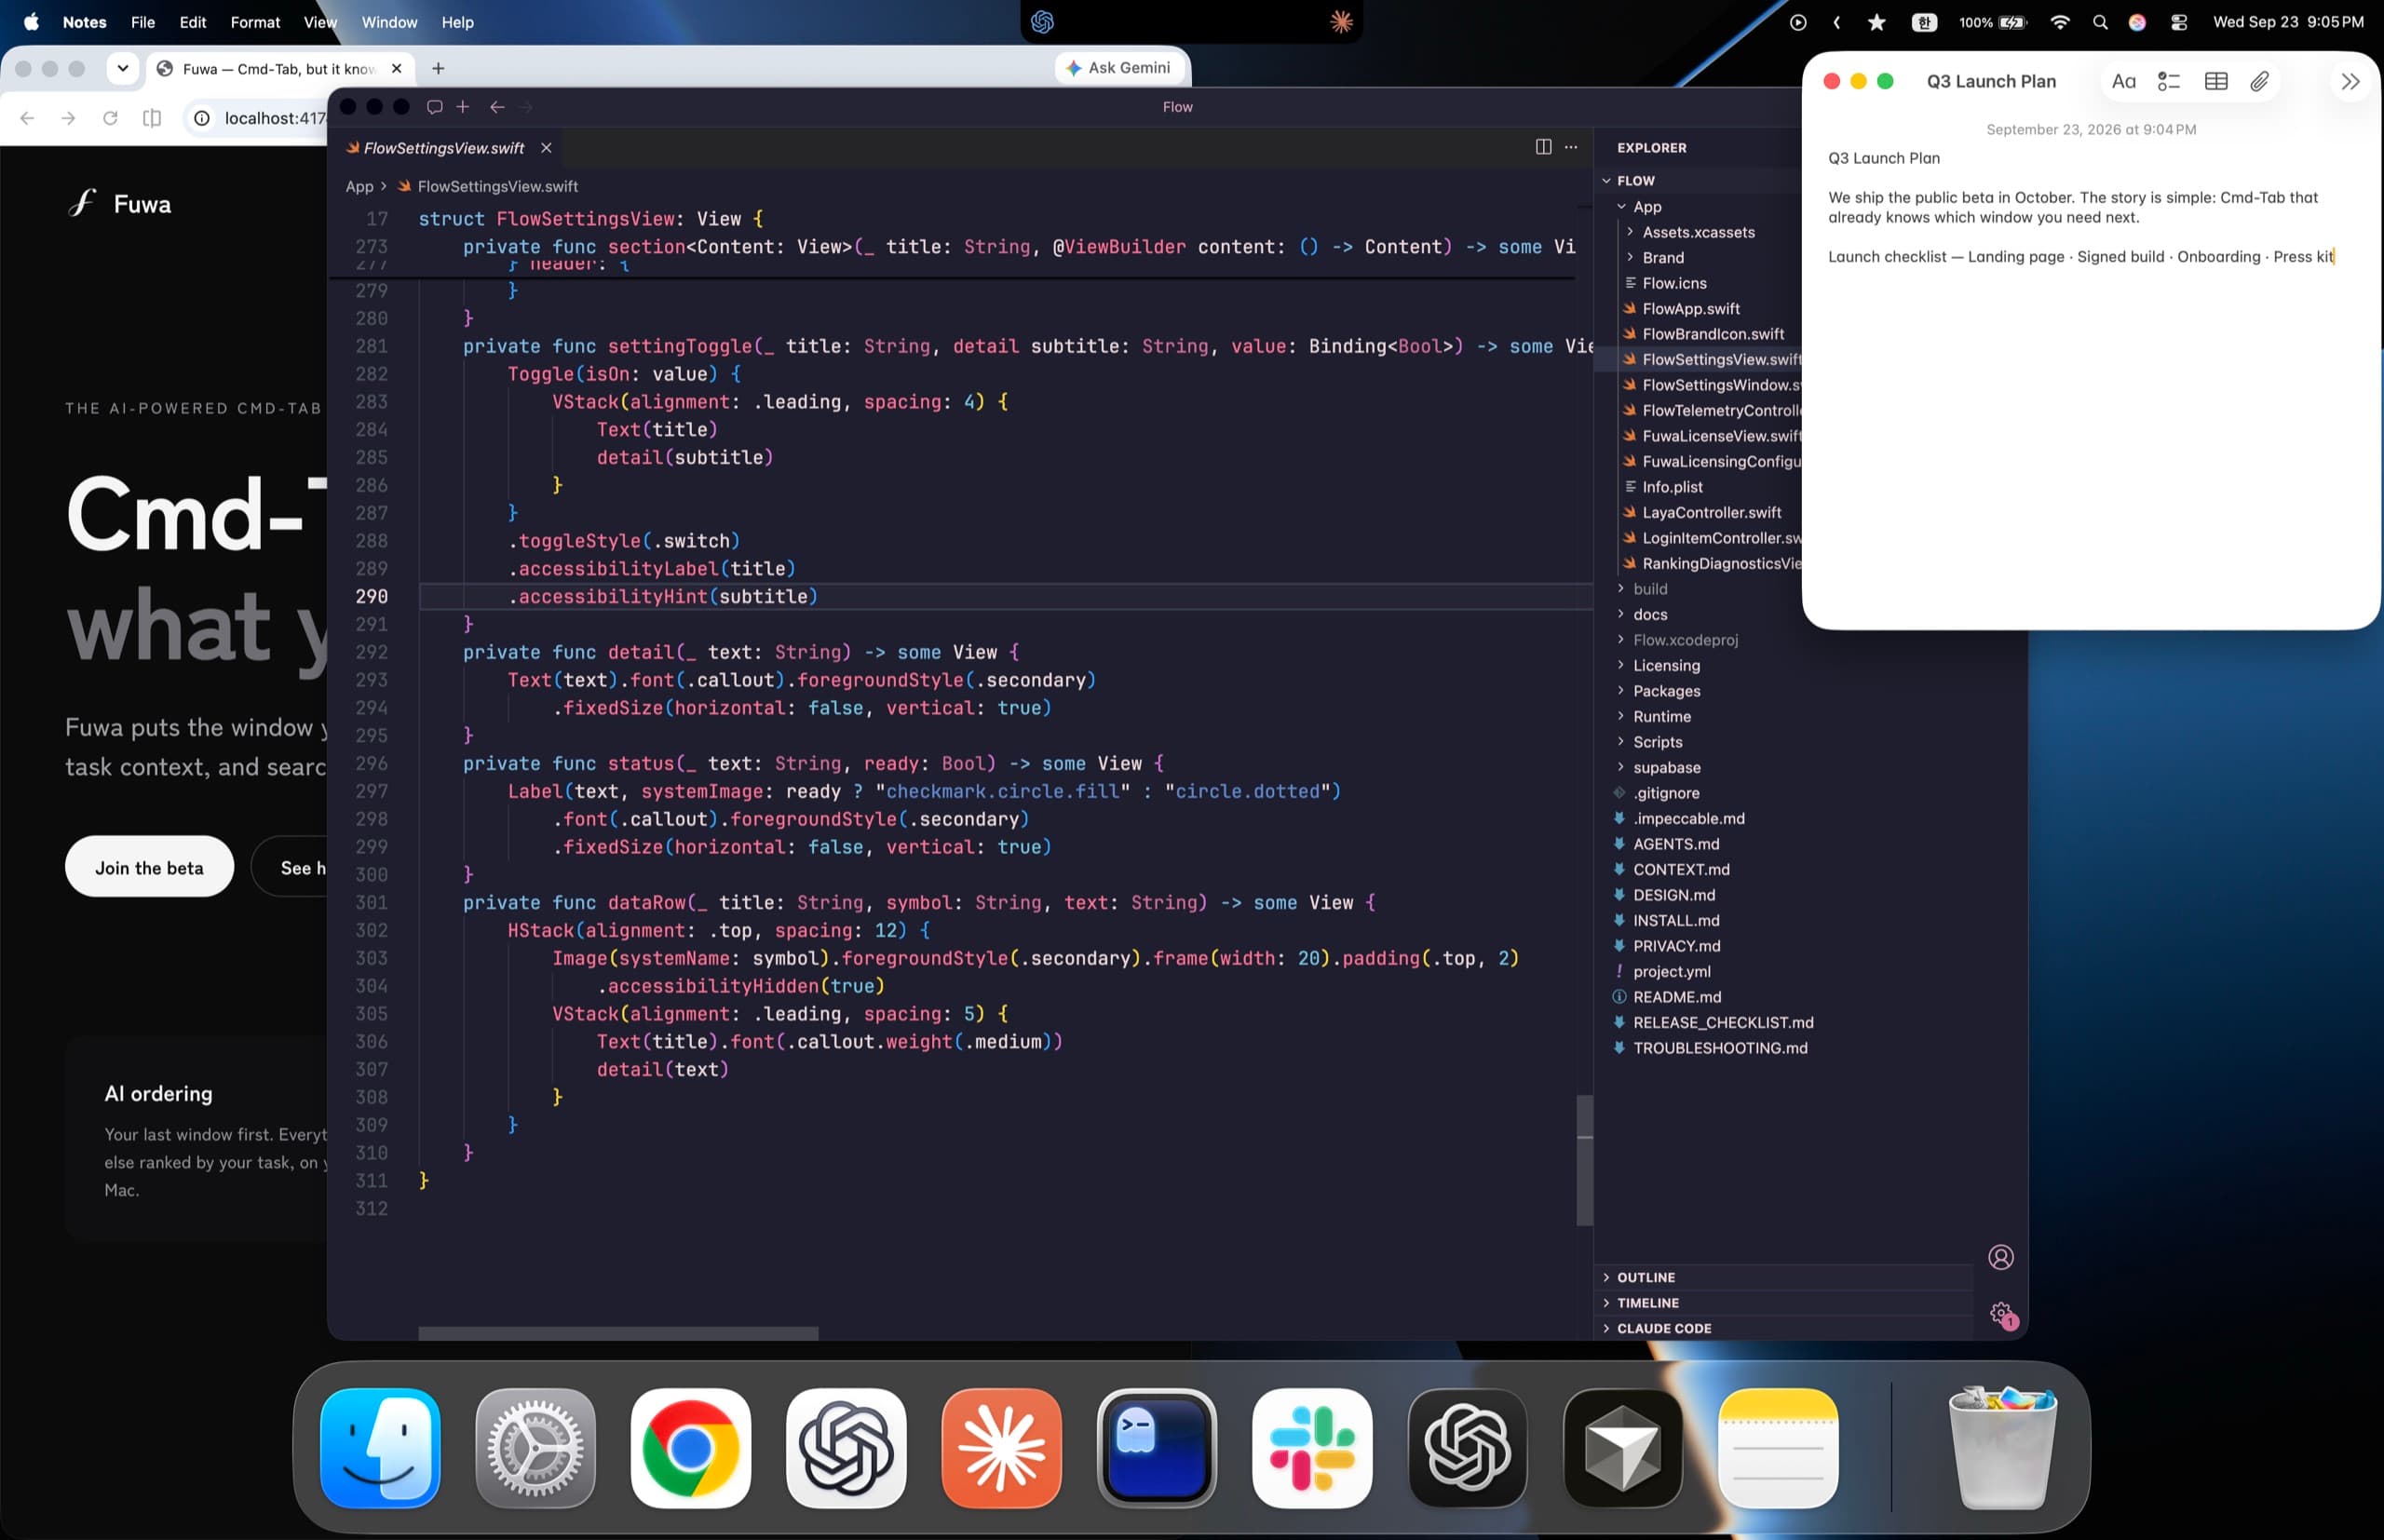Click the App breadcrumb in the editor
This screenshot has width=2384, height=1540.
[x=359, y=187]
